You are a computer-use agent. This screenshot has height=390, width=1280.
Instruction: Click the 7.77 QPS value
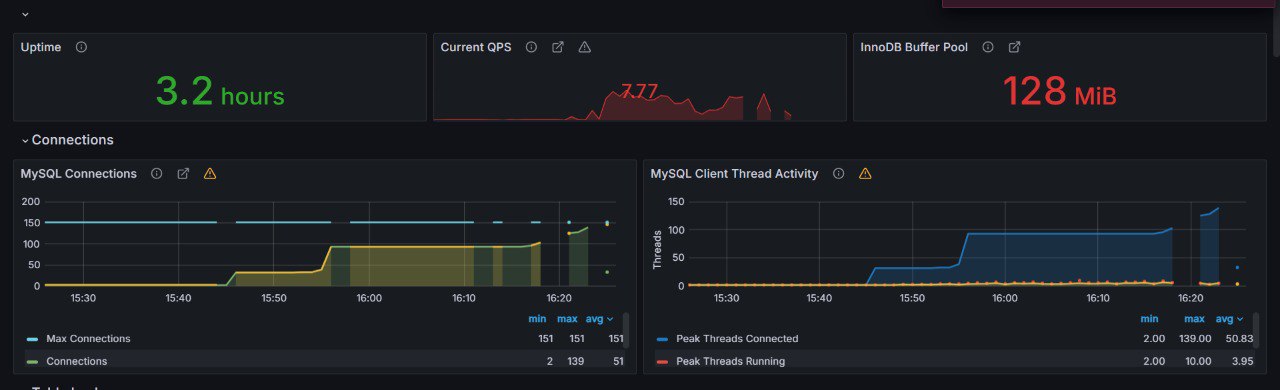(639, 91)
